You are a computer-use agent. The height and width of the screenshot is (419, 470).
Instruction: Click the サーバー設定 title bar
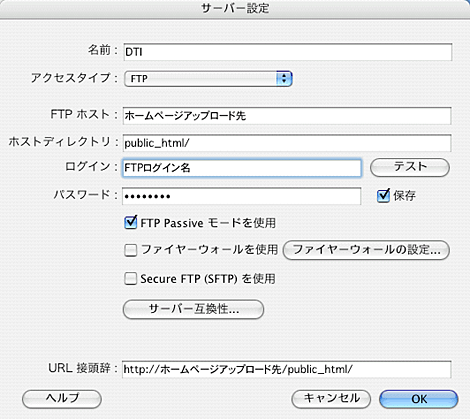[x=235, y=8]
